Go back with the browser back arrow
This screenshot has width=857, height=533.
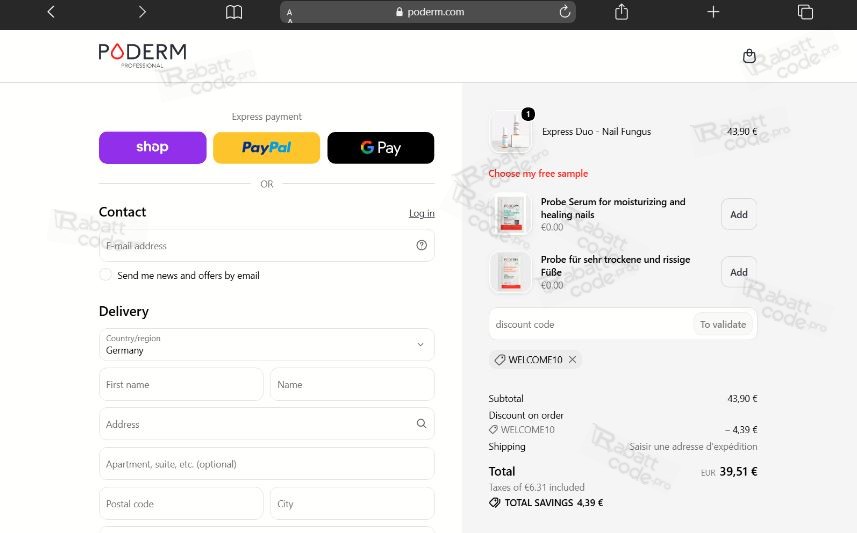tap(51, 11)
